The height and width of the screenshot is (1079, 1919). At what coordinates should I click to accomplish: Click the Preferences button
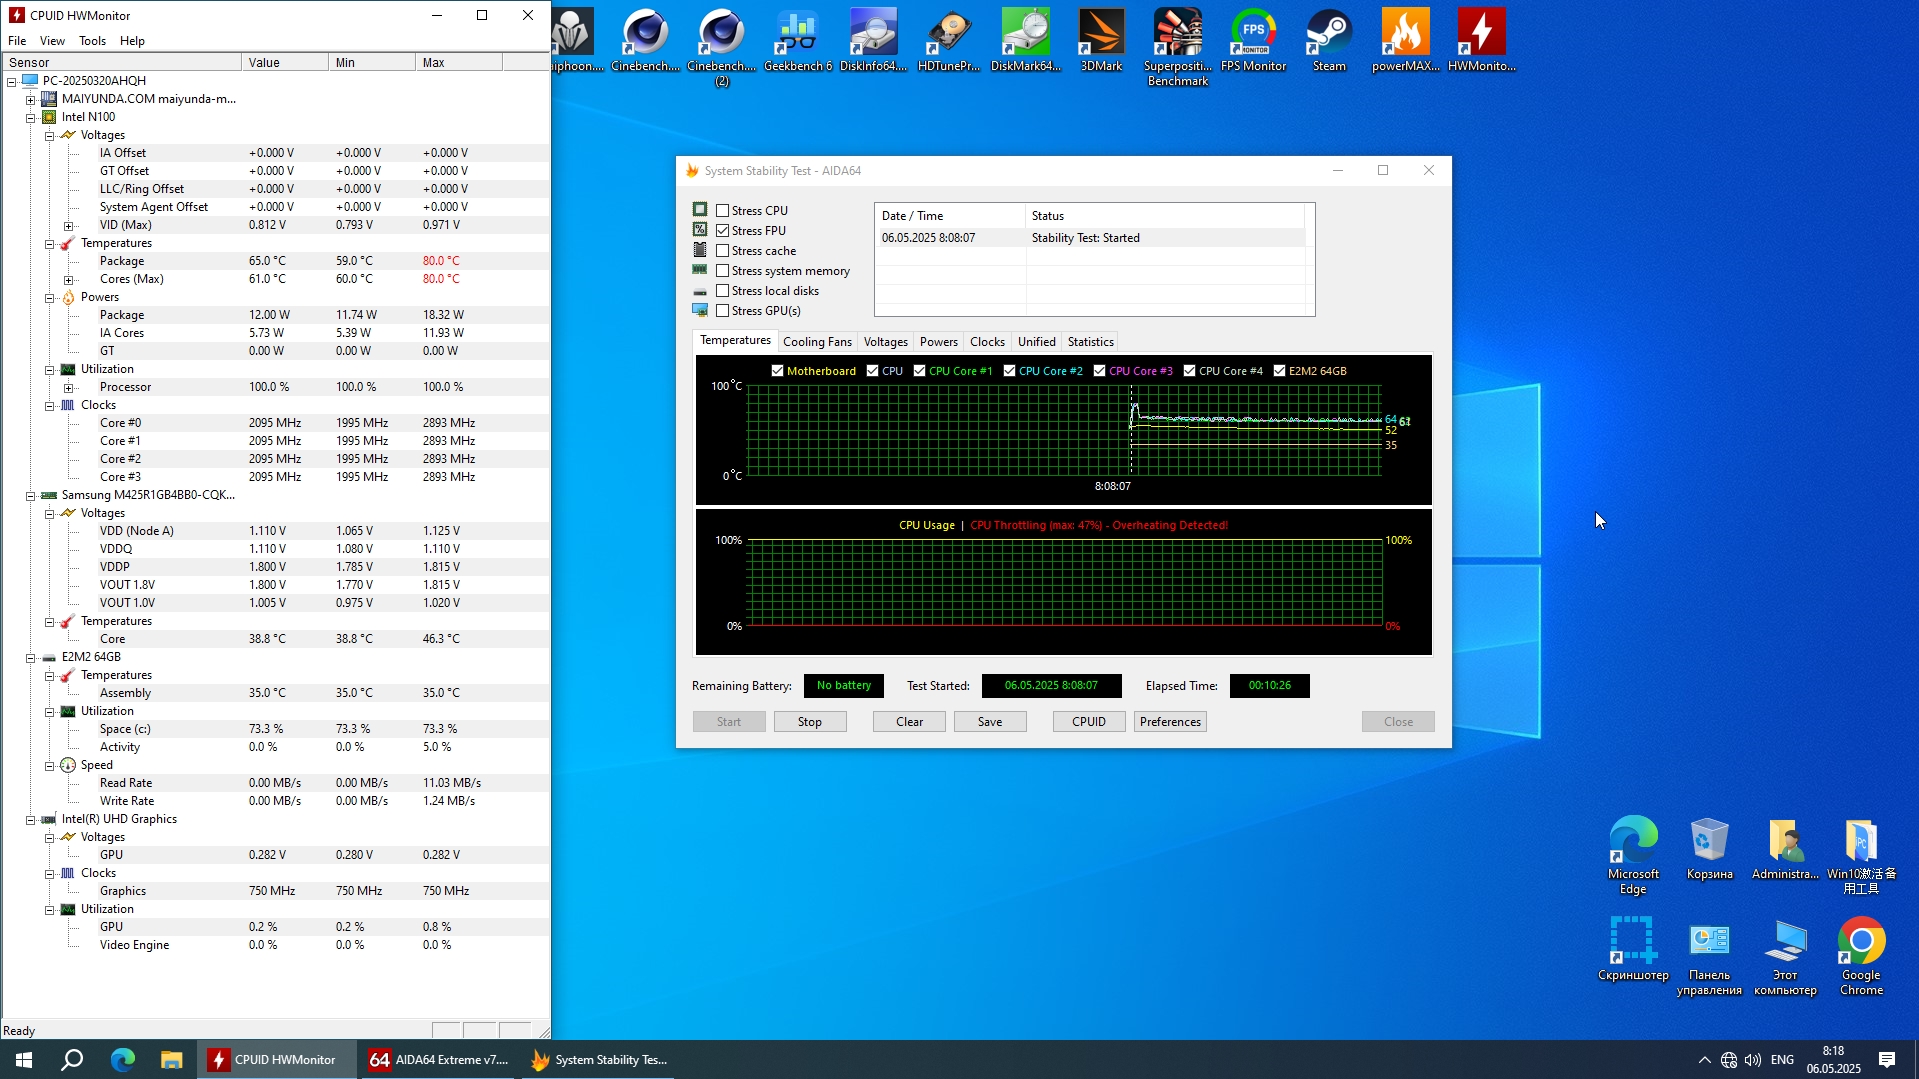pos(1170,722)
